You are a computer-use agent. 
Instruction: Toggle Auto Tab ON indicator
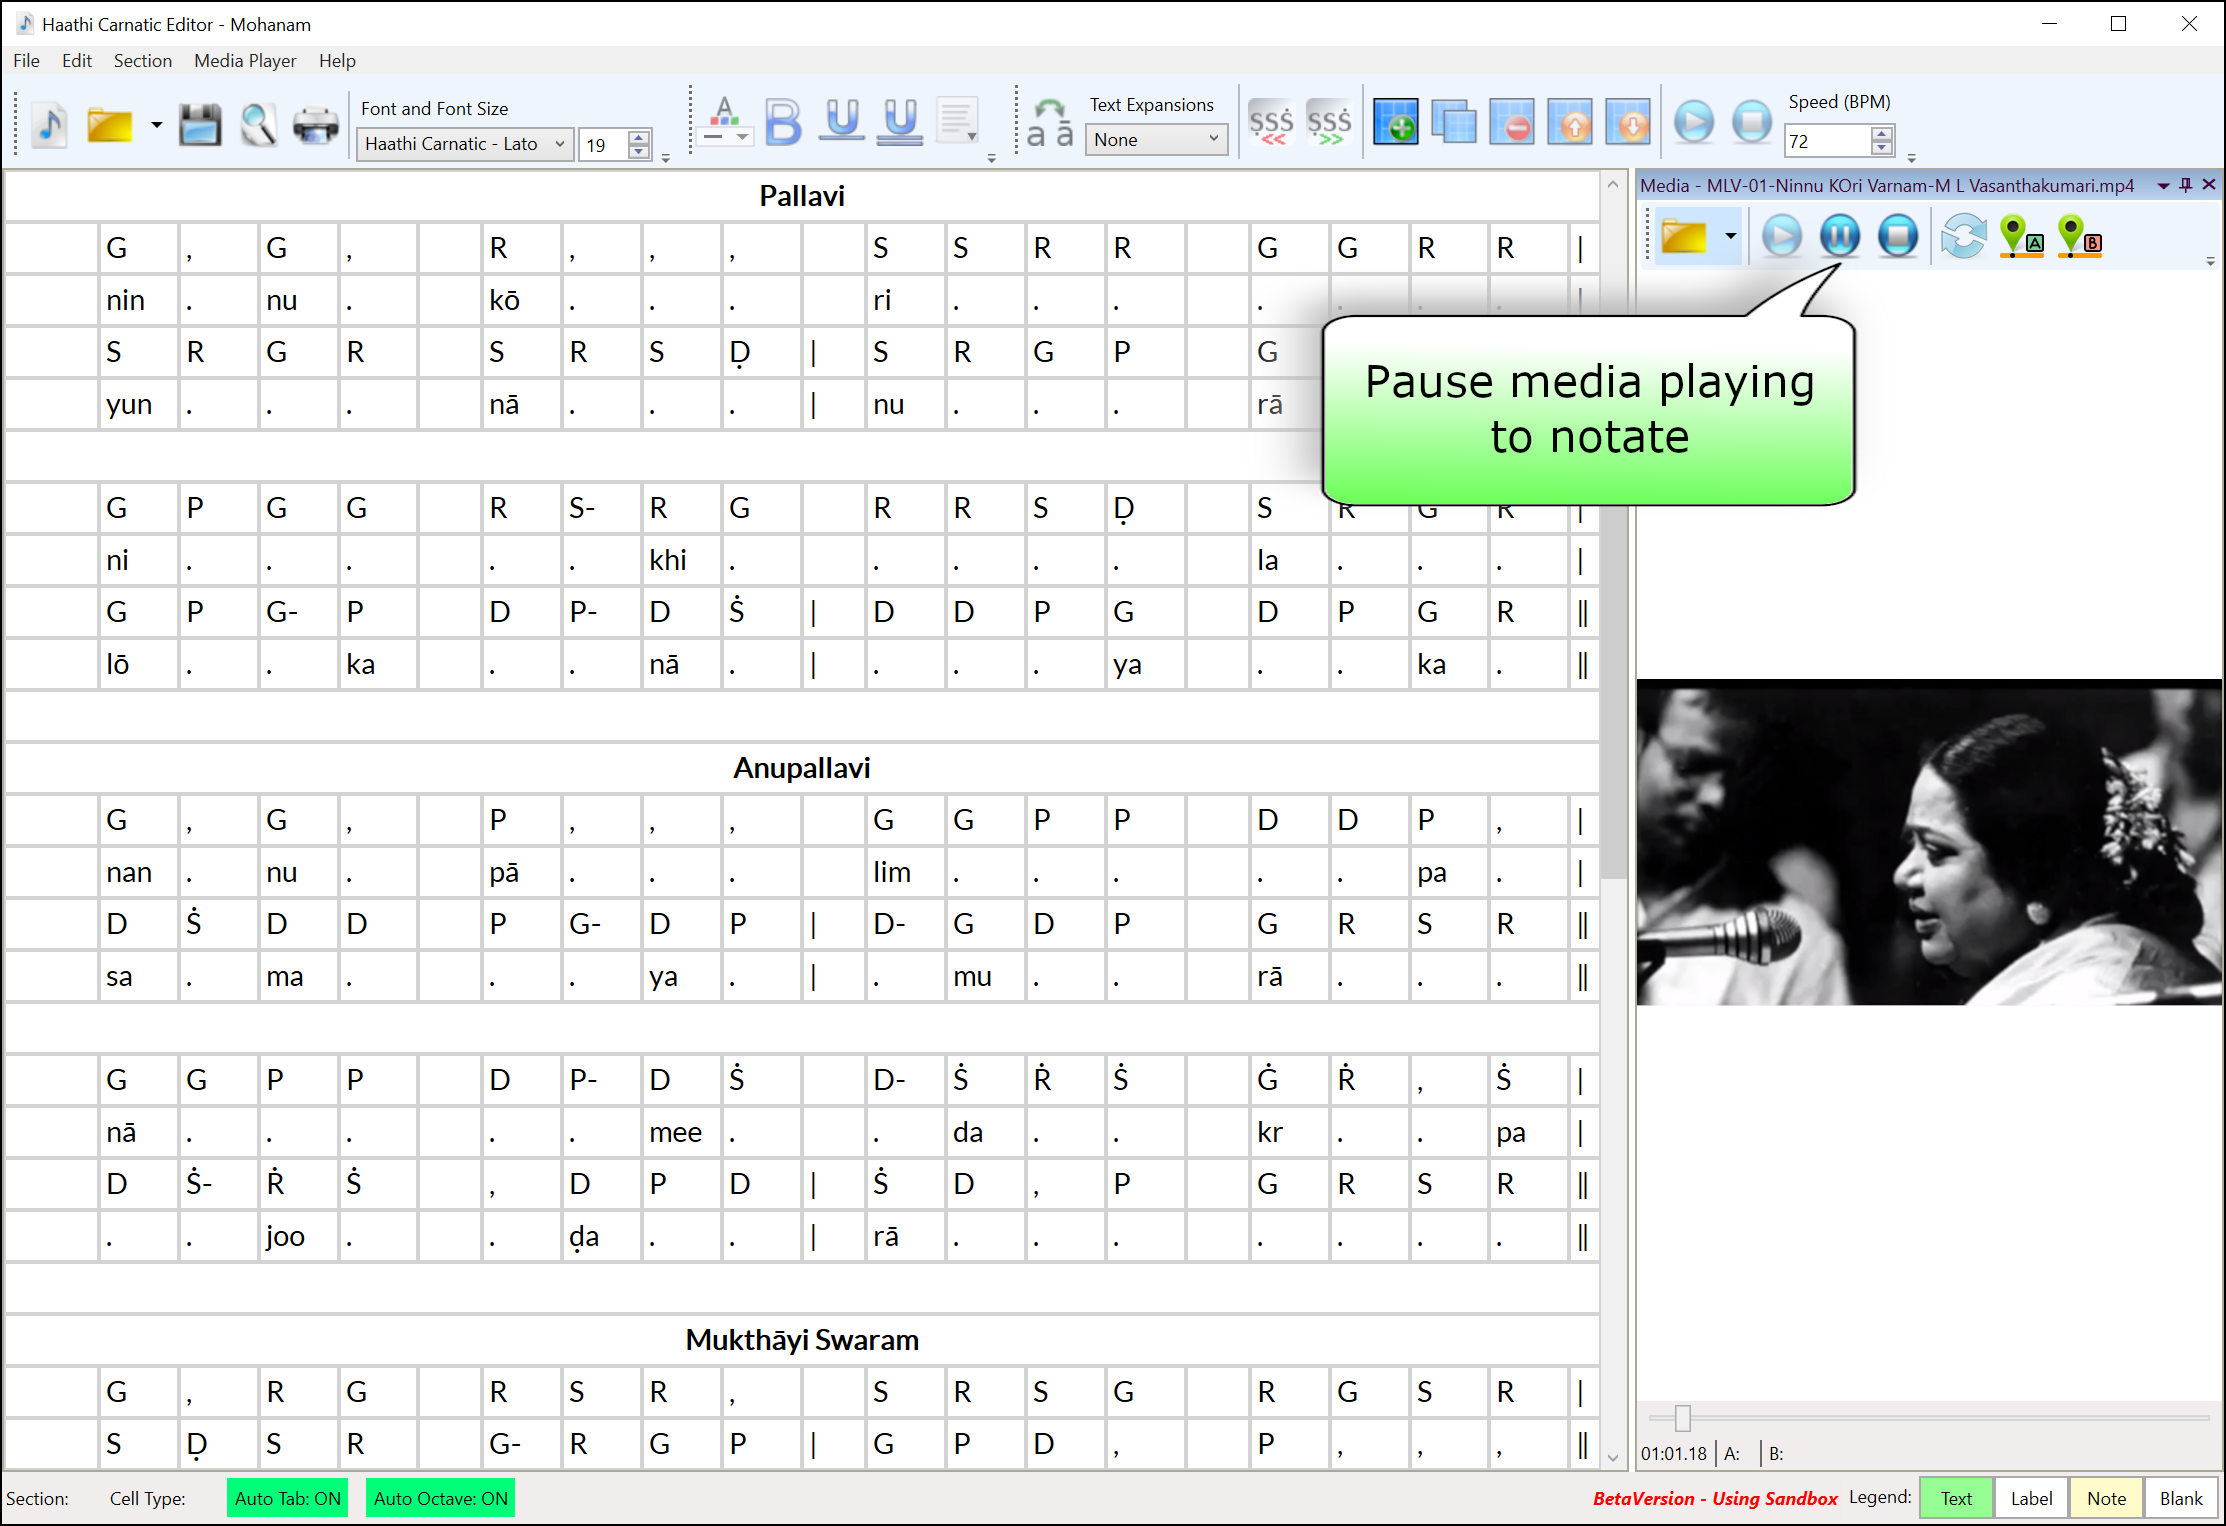287,1498
